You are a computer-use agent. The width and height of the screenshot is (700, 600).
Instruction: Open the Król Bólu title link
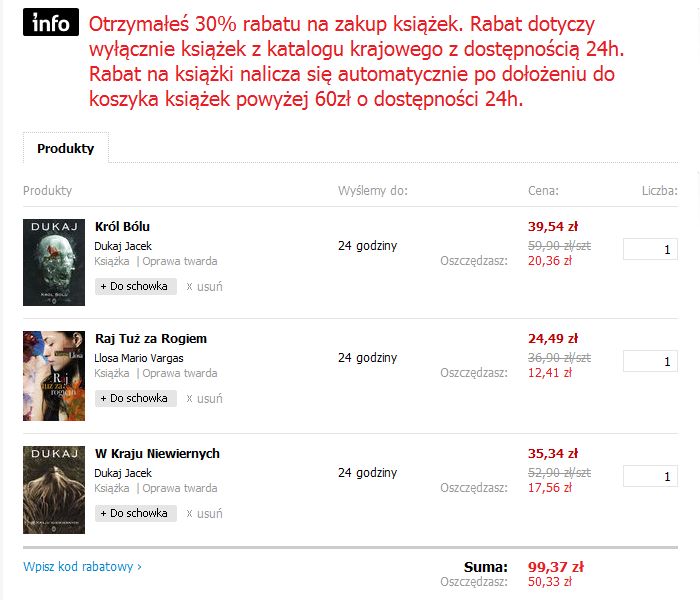pyautogui.click(x=122, y=227)
